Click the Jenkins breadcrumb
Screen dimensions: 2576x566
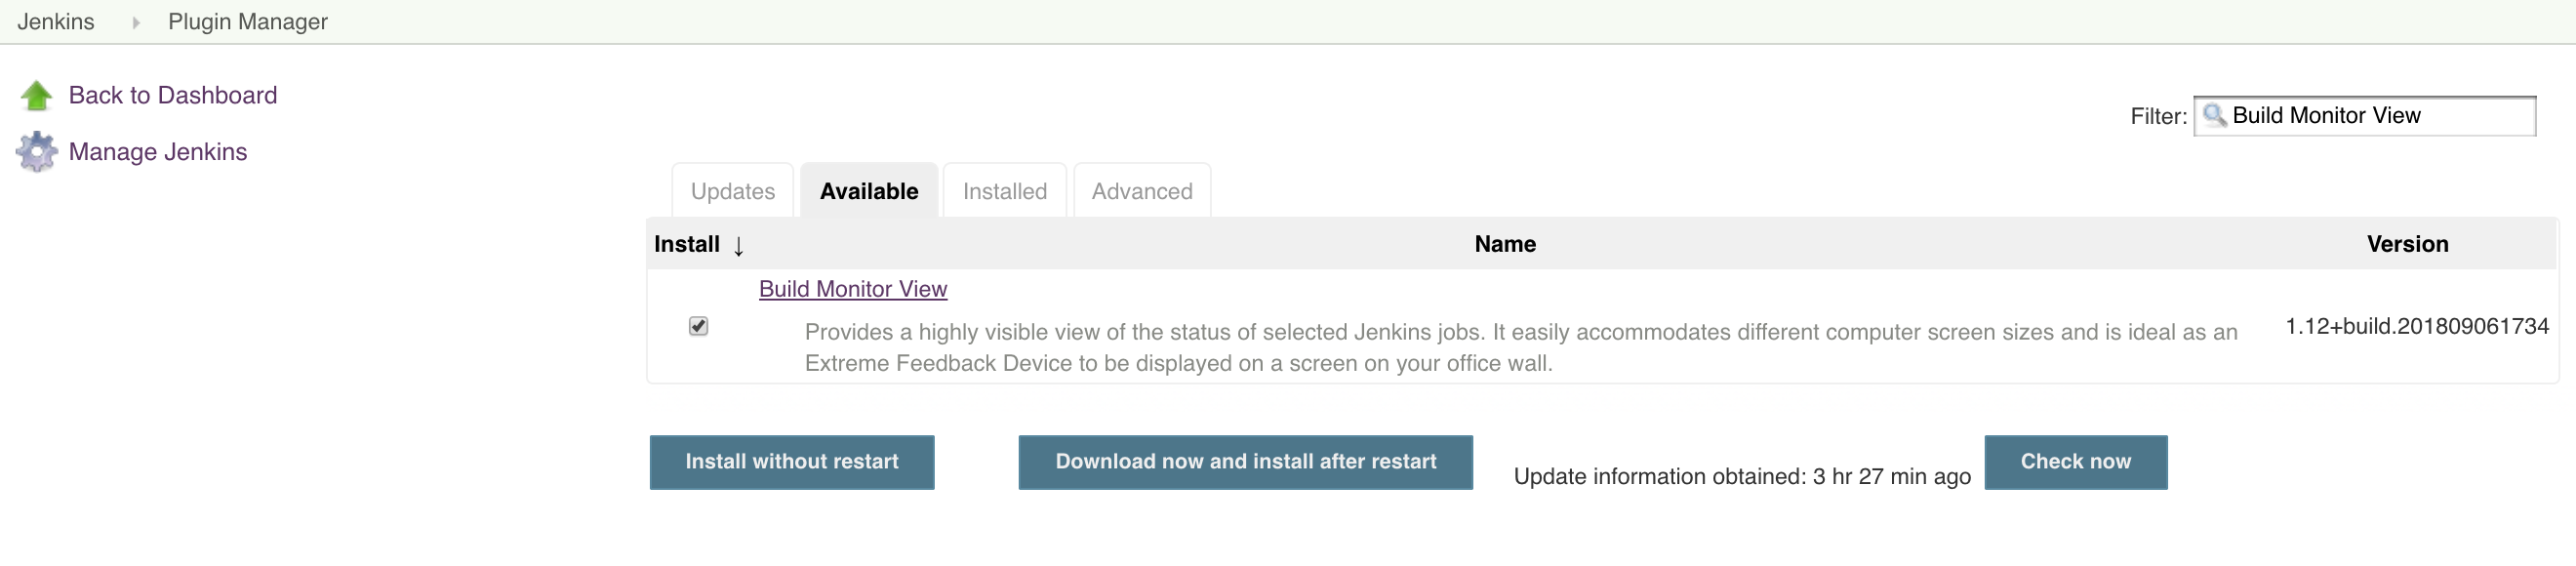point(56,21)
